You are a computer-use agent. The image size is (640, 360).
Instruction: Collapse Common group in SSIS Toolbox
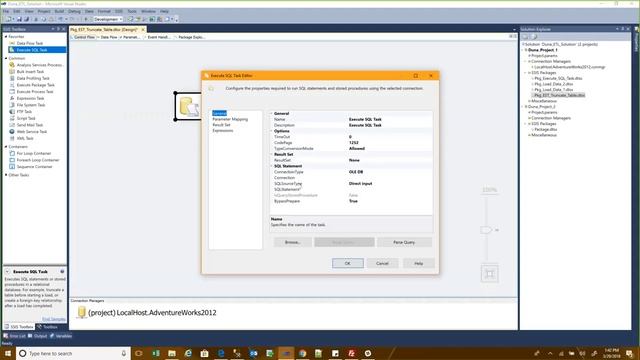pyautogui.click(x=6, y=58)
